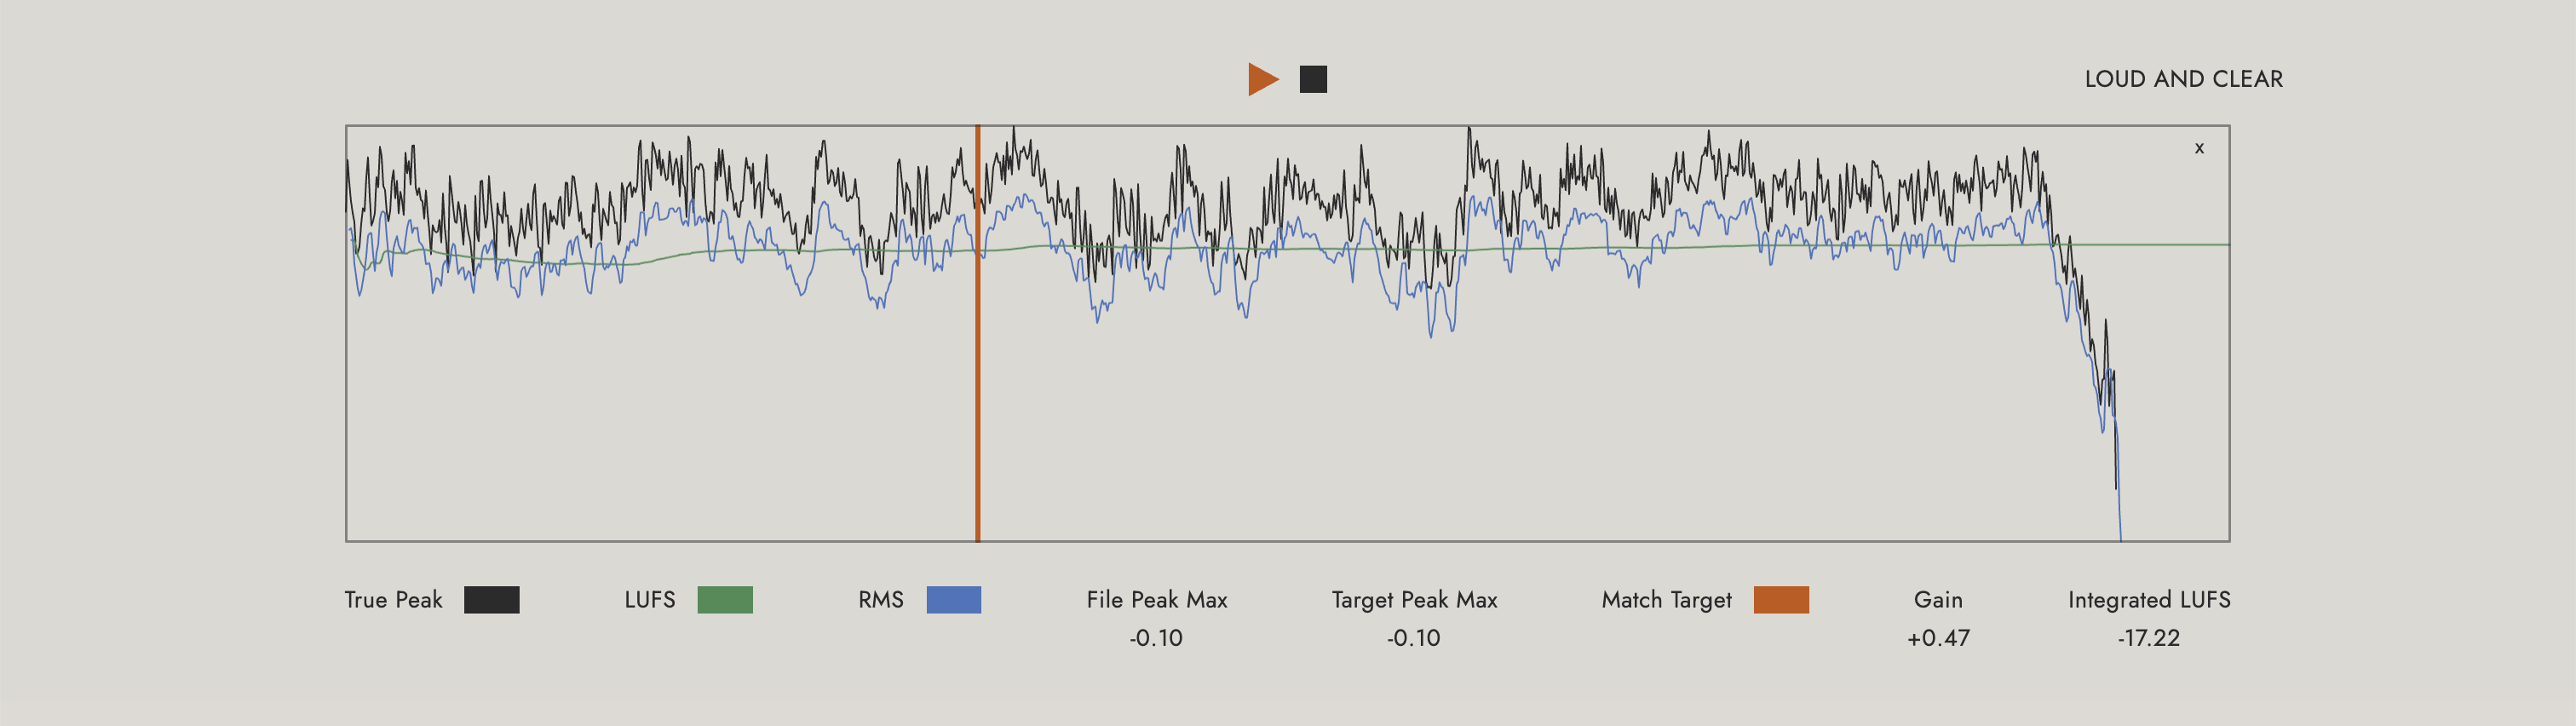Start playback with the orange play triangle
The height and width of the screenshot is (726, 2576).
pyautogui.click(x=1263, y=79)
